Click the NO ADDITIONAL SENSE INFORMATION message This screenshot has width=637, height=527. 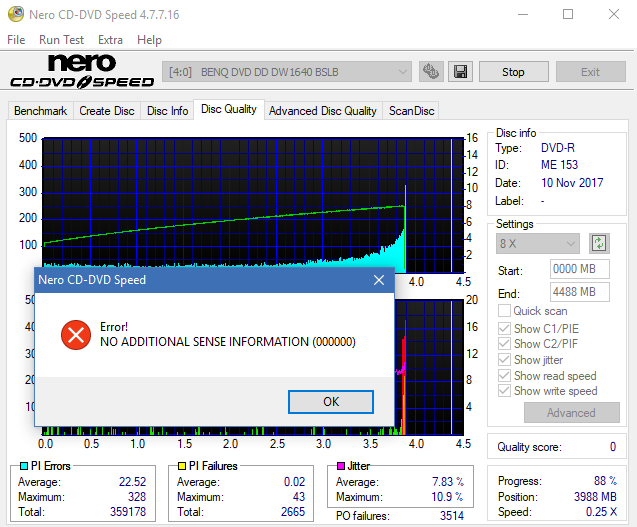tap(228, 342)
